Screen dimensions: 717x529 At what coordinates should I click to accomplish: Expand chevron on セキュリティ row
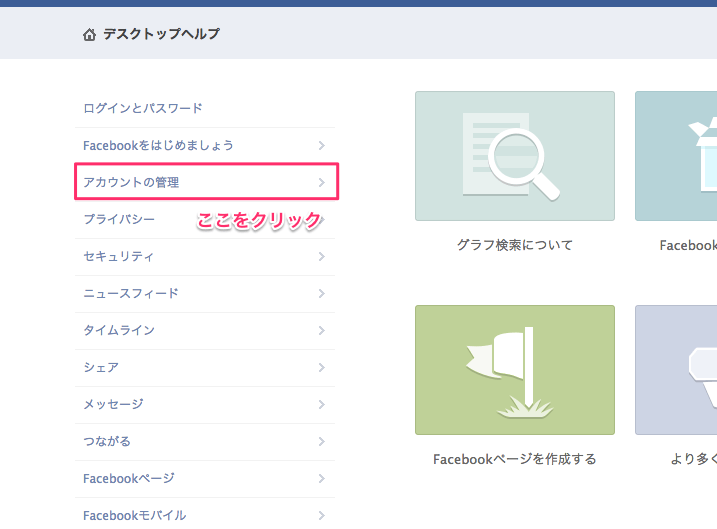coord(321,256)
